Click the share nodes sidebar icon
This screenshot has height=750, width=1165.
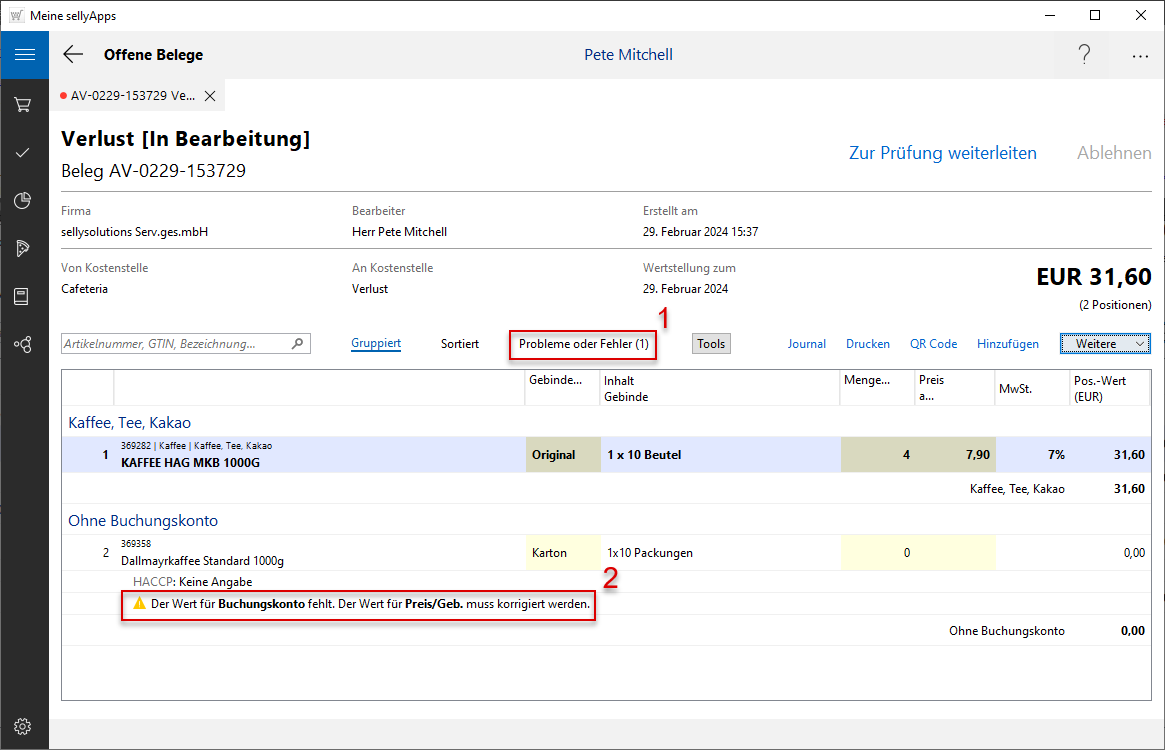pos(23,344)
